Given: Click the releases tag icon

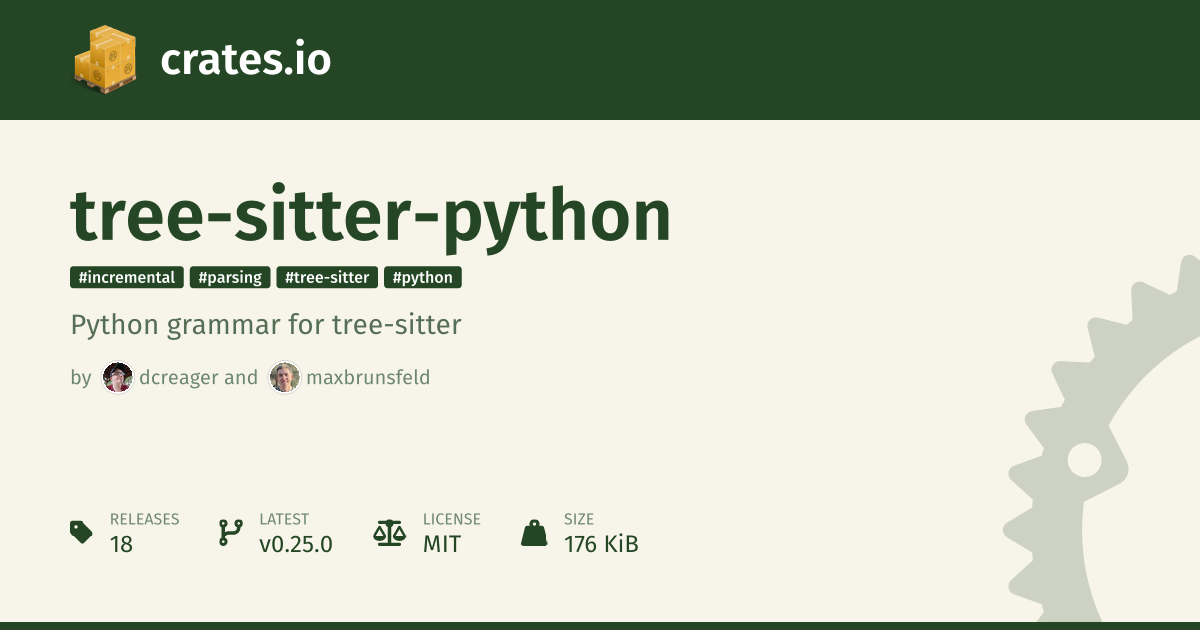Looking at the screenshot, I should [x=81, y=532].
